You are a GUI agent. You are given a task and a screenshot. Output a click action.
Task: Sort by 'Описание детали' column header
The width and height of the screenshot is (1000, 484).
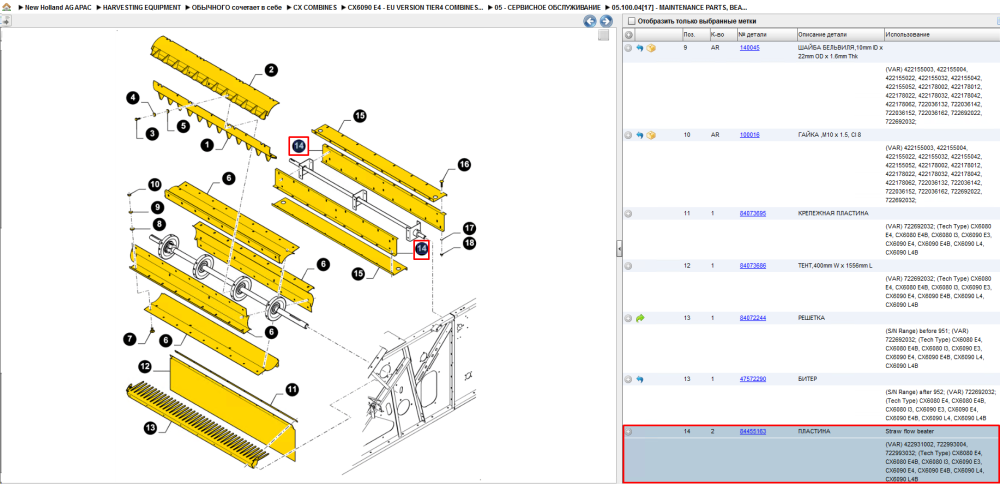[840, 34]
